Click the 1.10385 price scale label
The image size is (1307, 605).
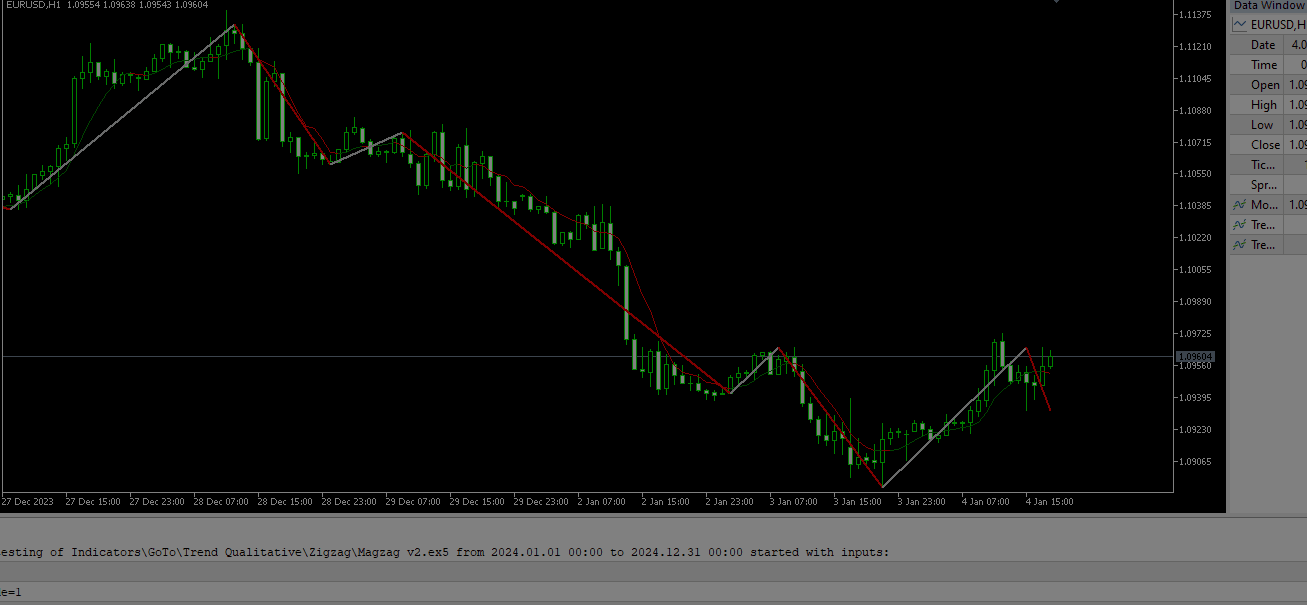click(1195, 206)
